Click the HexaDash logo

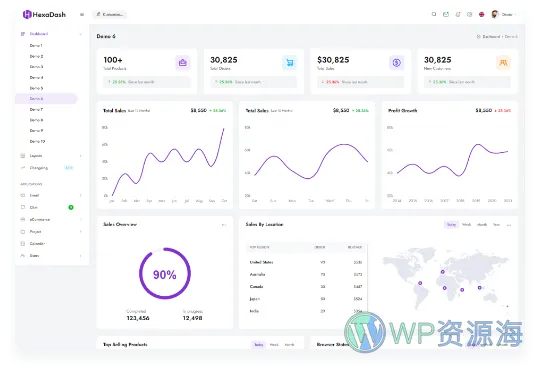(44, 14)
